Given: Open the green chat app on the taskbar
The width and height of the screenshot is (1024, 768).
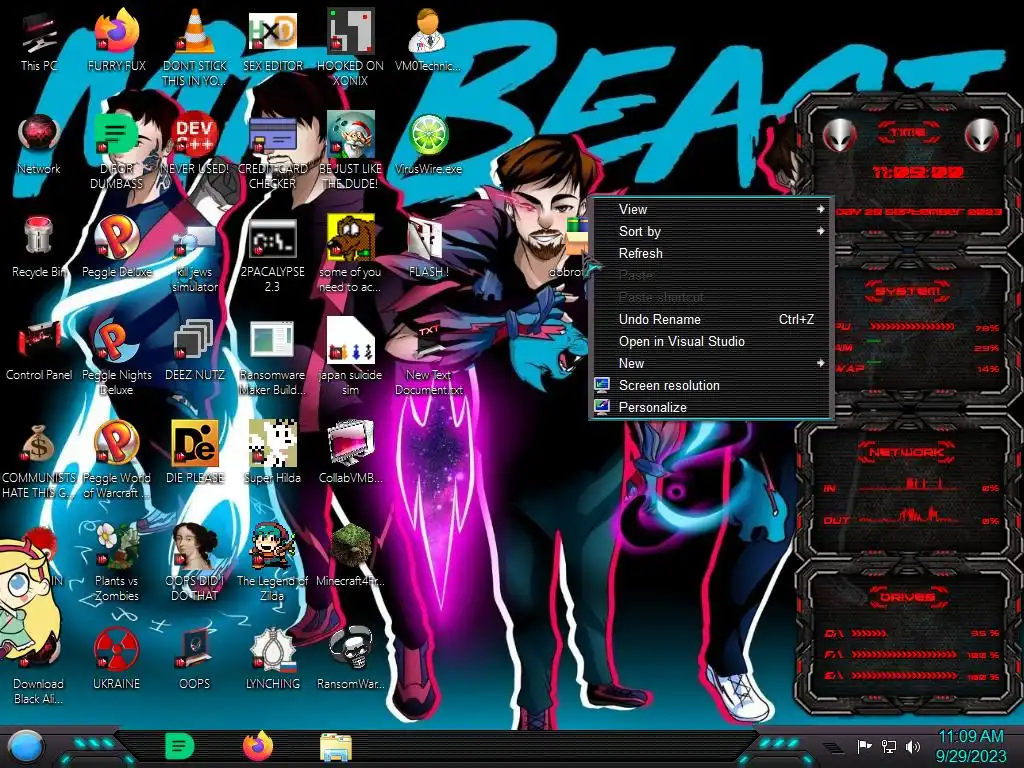Looking at the screenshot, I should pyautogui.click(x=179, y=746).
